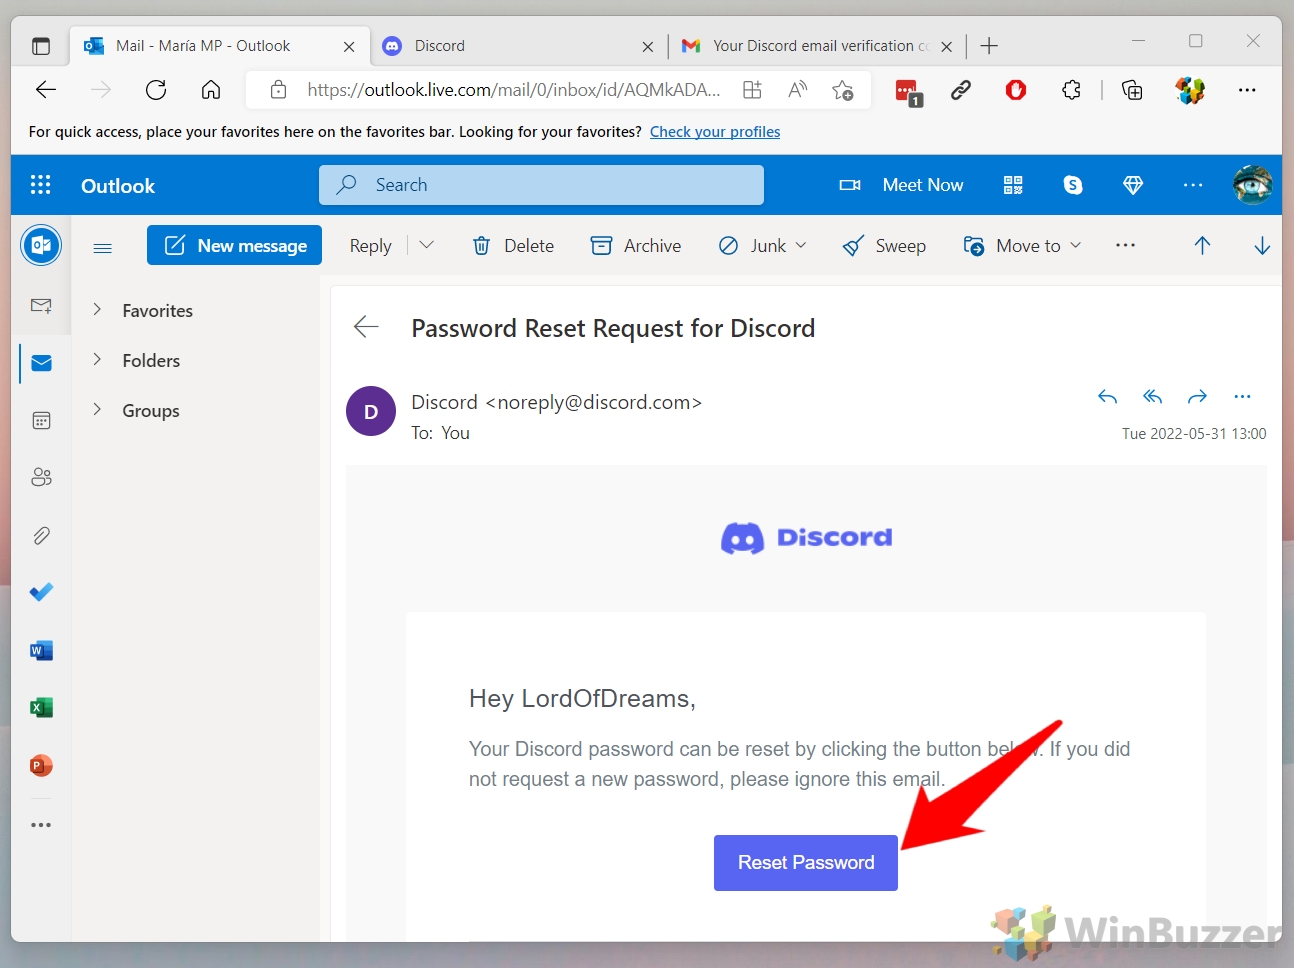Go back to inbox from message
This screenshot has width=1294, height=968.
pos(367,327)
